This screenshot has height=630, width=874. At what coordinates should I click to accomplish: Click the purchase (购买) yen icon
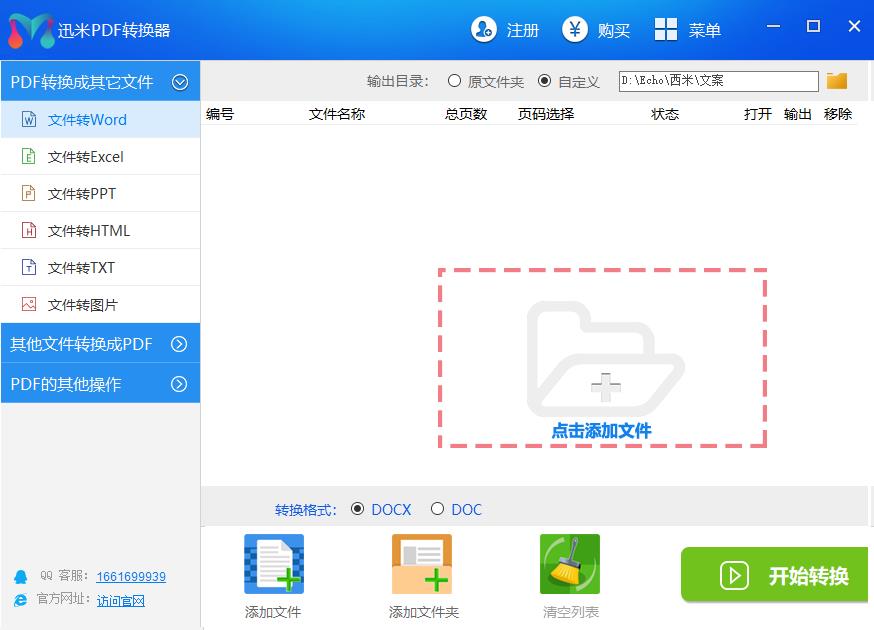pos(575,30)
